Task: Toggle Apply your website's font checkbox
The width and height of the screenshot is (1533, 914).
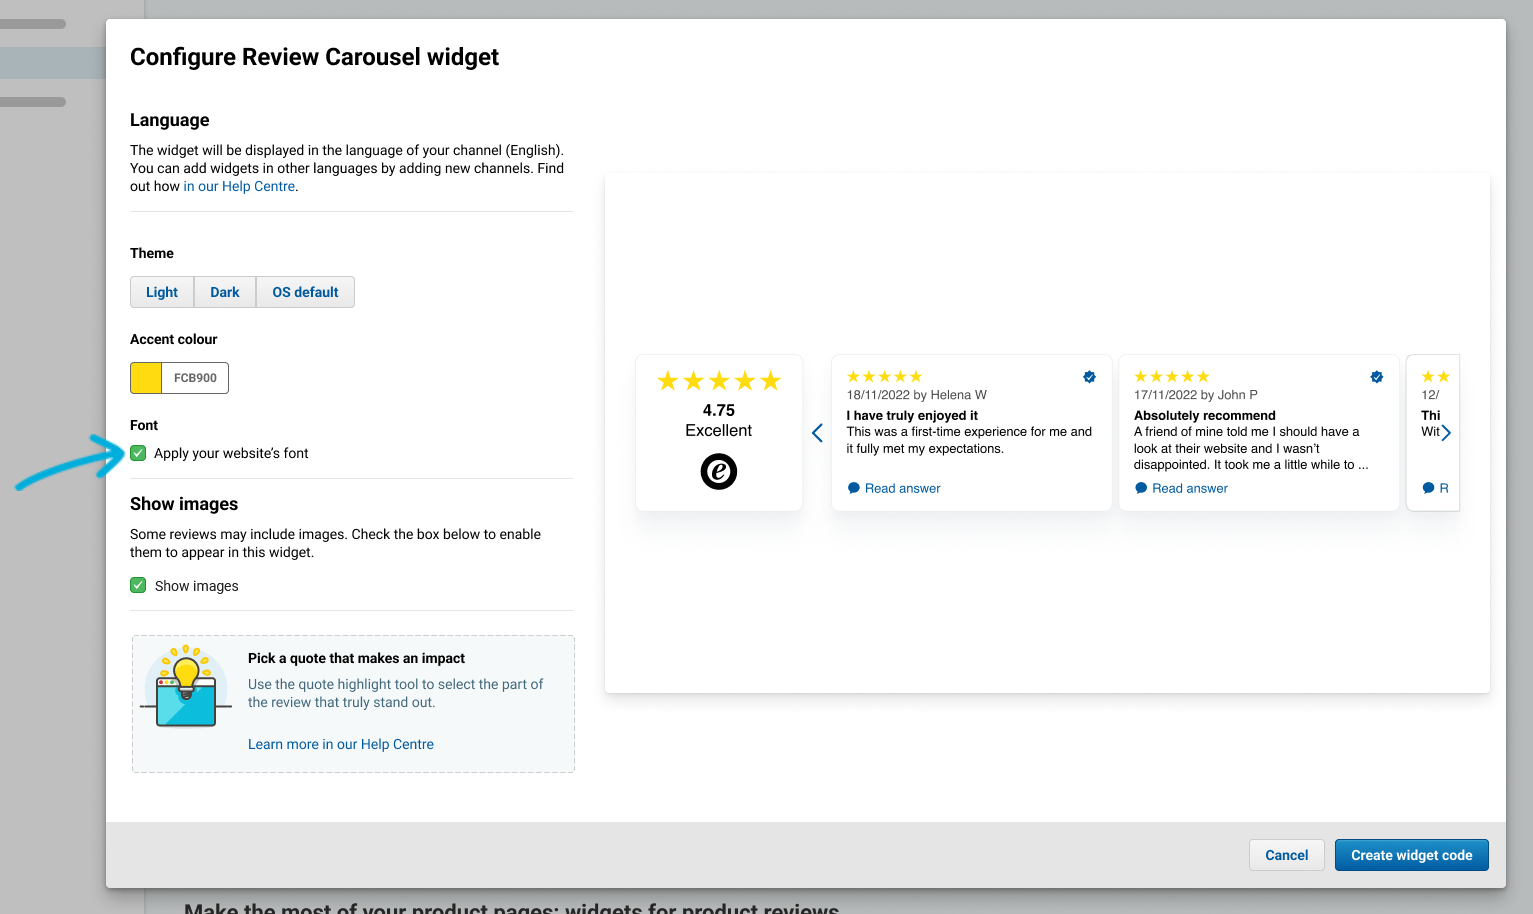Action: [138, 453]
